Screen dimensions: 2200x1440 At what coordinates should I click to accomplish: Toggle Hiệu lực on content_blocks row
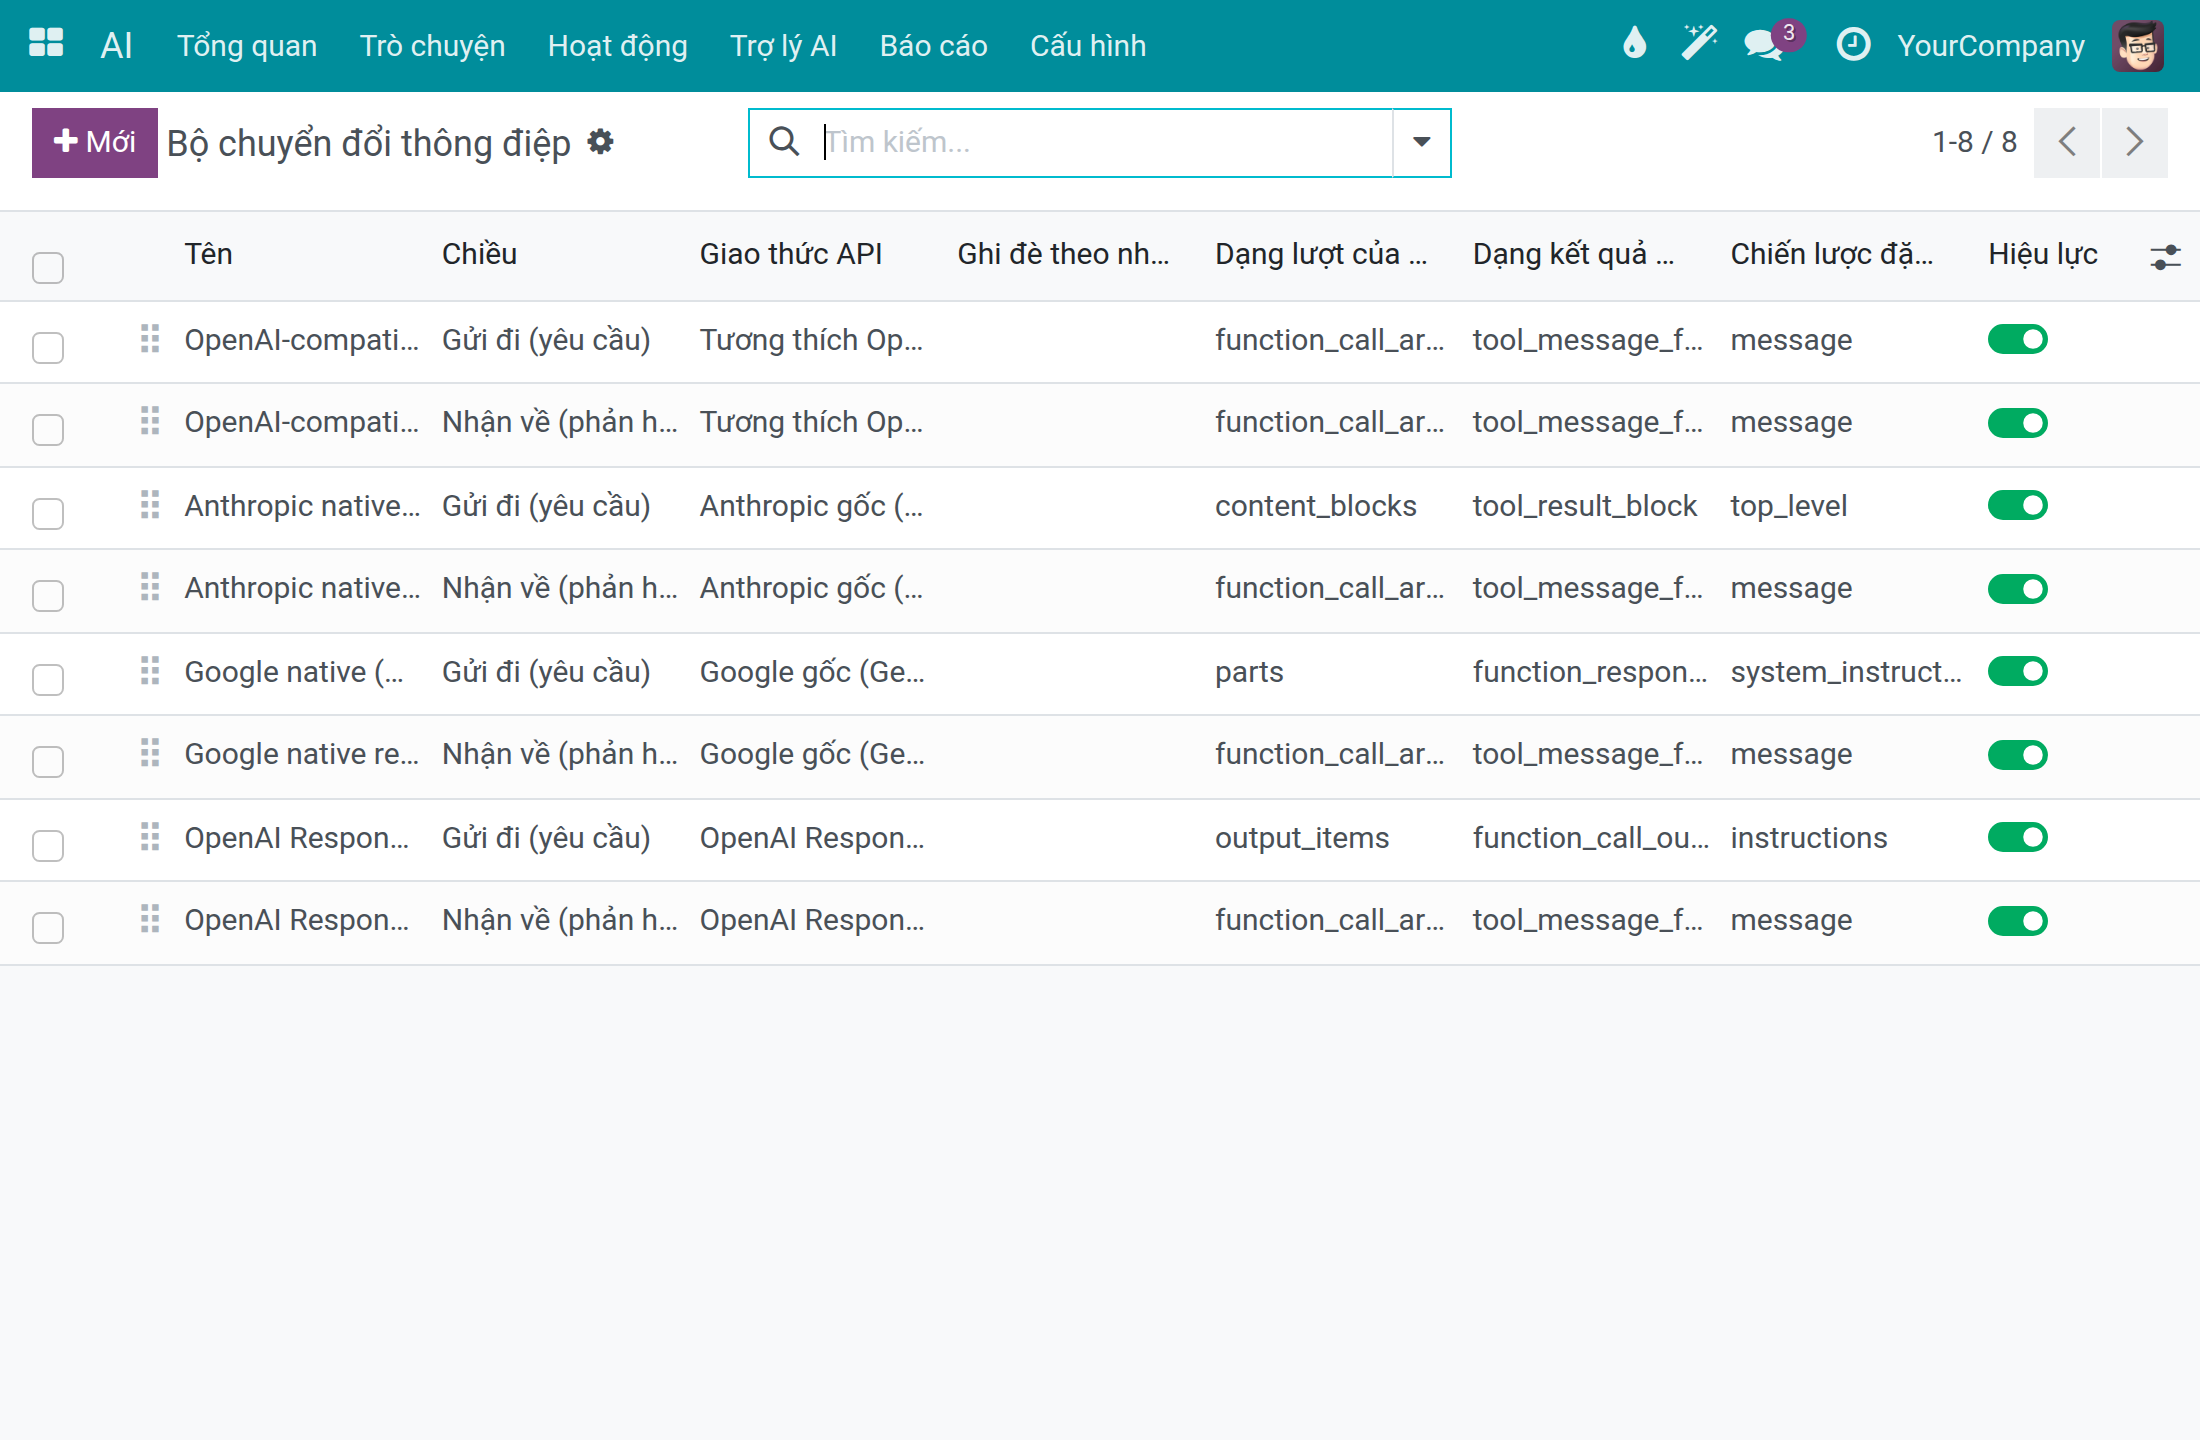pyautogui.click(x=2018, y=505)
